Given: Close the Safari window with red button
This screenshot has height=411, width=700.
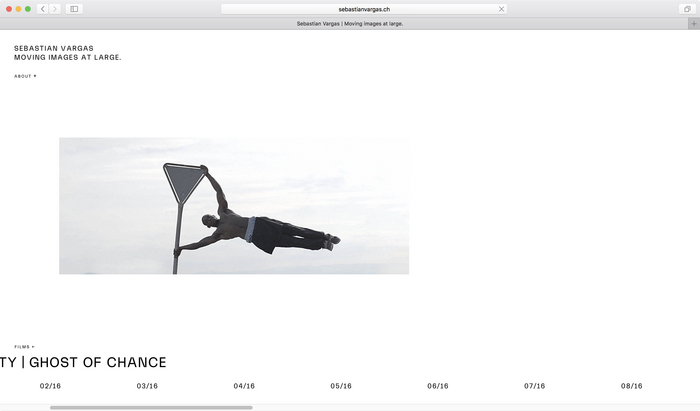Looking at the screenshot, I should click(9, 9).
